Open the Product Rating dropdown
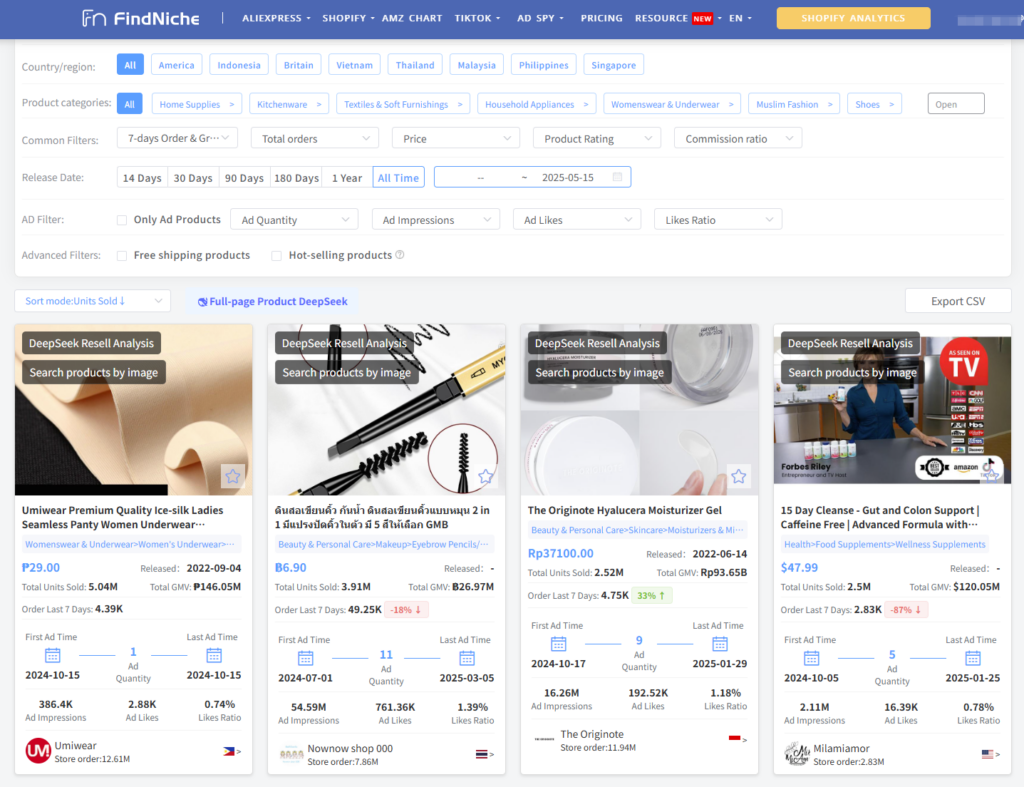 (597, 138)
